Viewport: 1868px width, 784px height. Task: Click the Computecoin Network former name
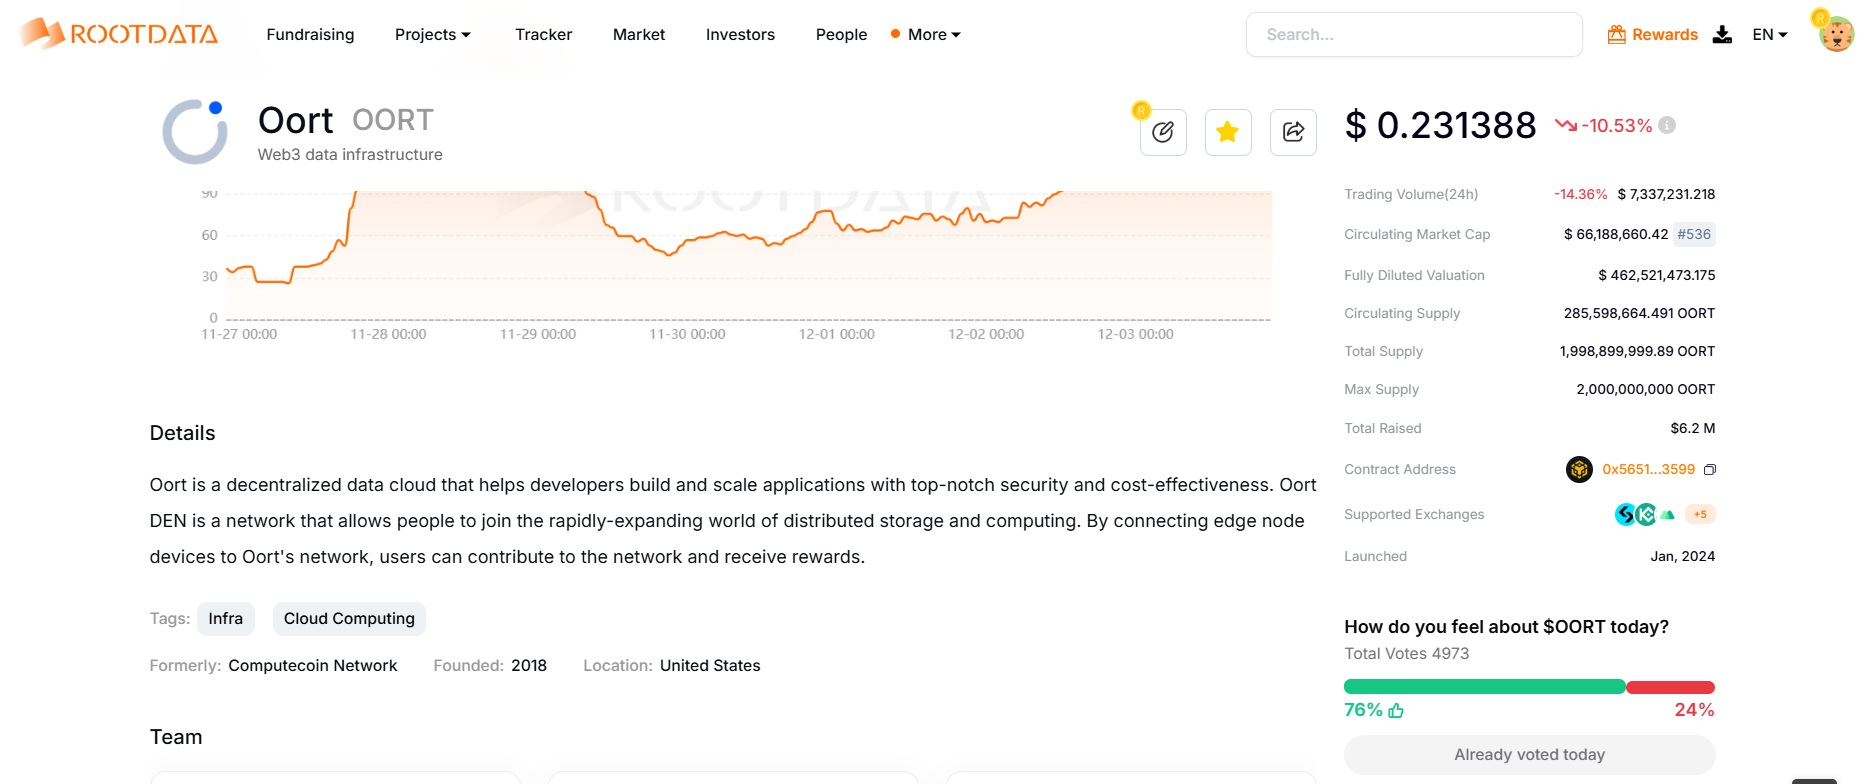pyautogui.click(x=312, y=665)
